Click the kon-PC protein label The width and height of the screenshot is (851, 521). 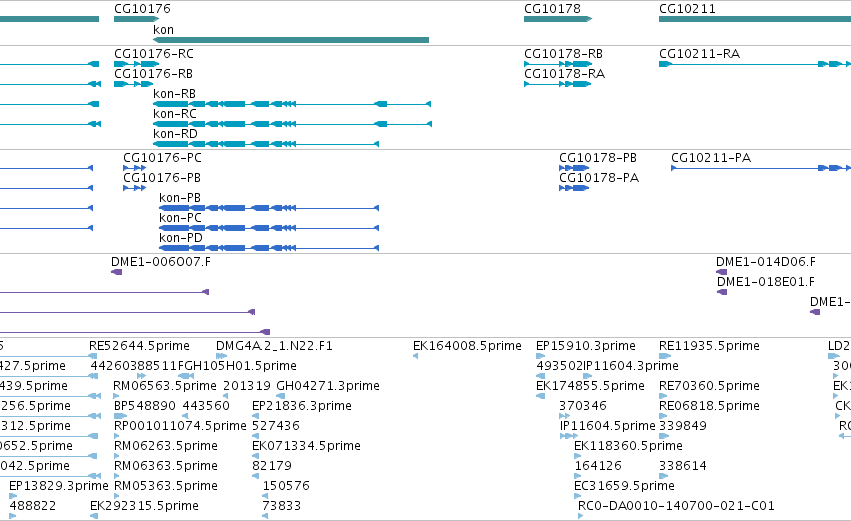click(180, 218)
